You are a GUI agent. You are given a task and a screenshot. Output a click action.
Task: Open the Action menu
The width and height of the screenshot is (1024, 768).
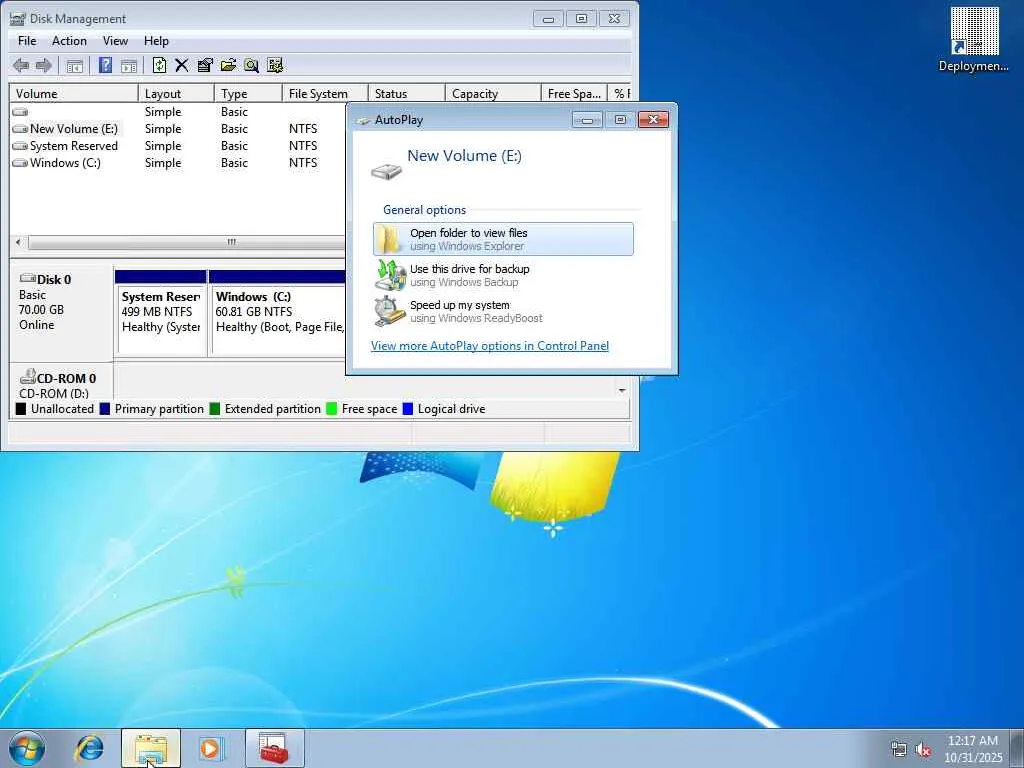tap(69, 40)
